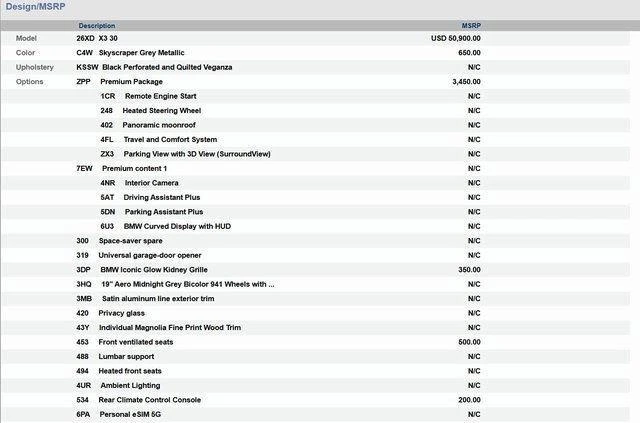The width and height of the screenshot is (640, 423).
Task: Click the ZPP Premium Package option
Action: tap(130, 81)
